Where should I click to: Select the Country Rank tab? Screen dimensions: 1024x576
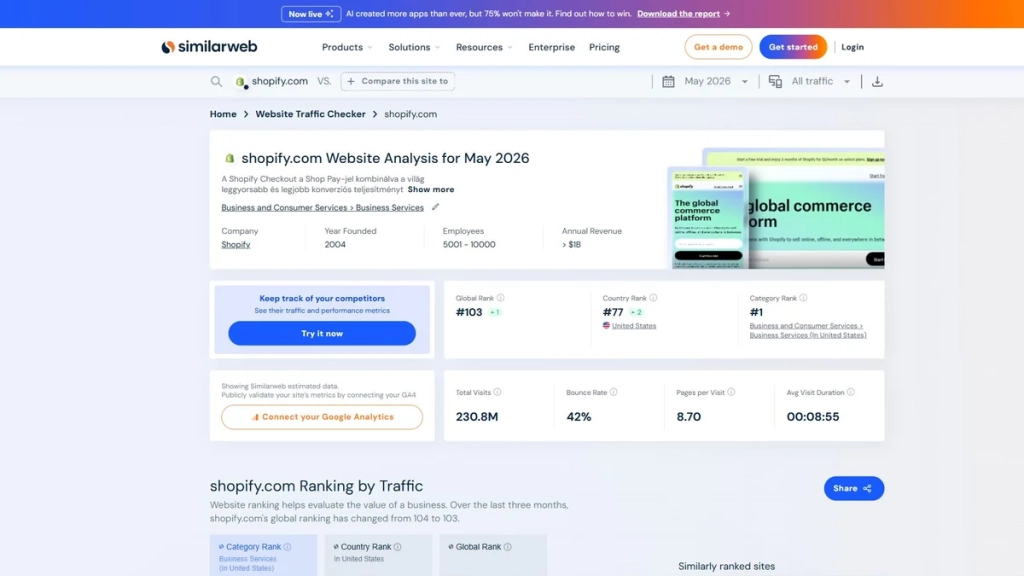378,556
